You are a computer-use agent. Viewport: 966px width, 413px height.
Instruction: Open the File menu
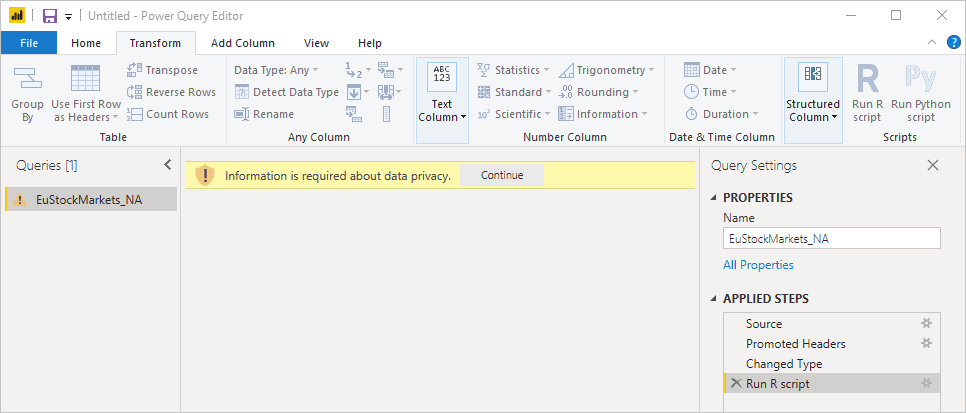pyautogui.click(x=29, y=43)
